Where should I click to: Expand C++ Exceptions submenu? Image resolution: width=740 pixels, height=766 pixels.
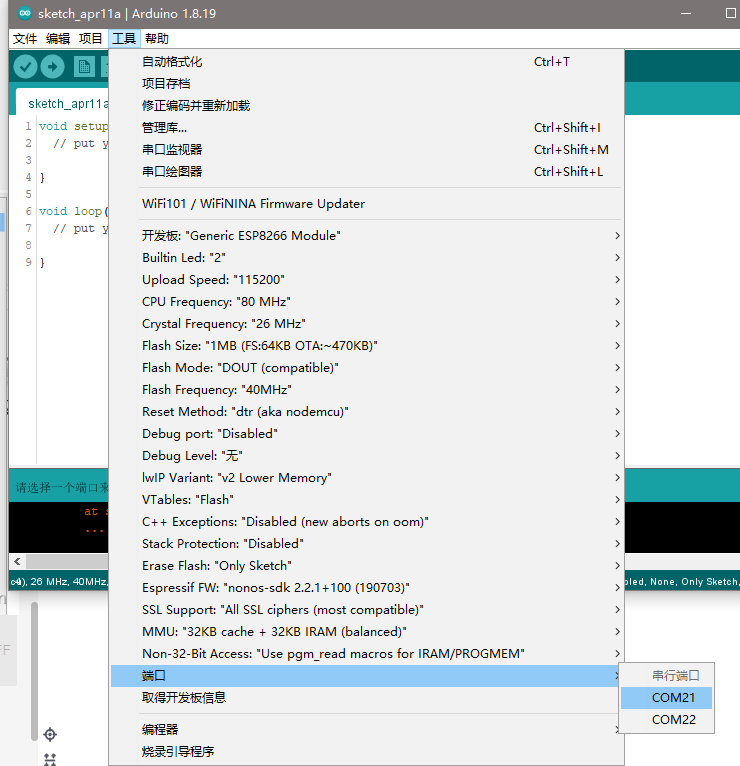367,522
